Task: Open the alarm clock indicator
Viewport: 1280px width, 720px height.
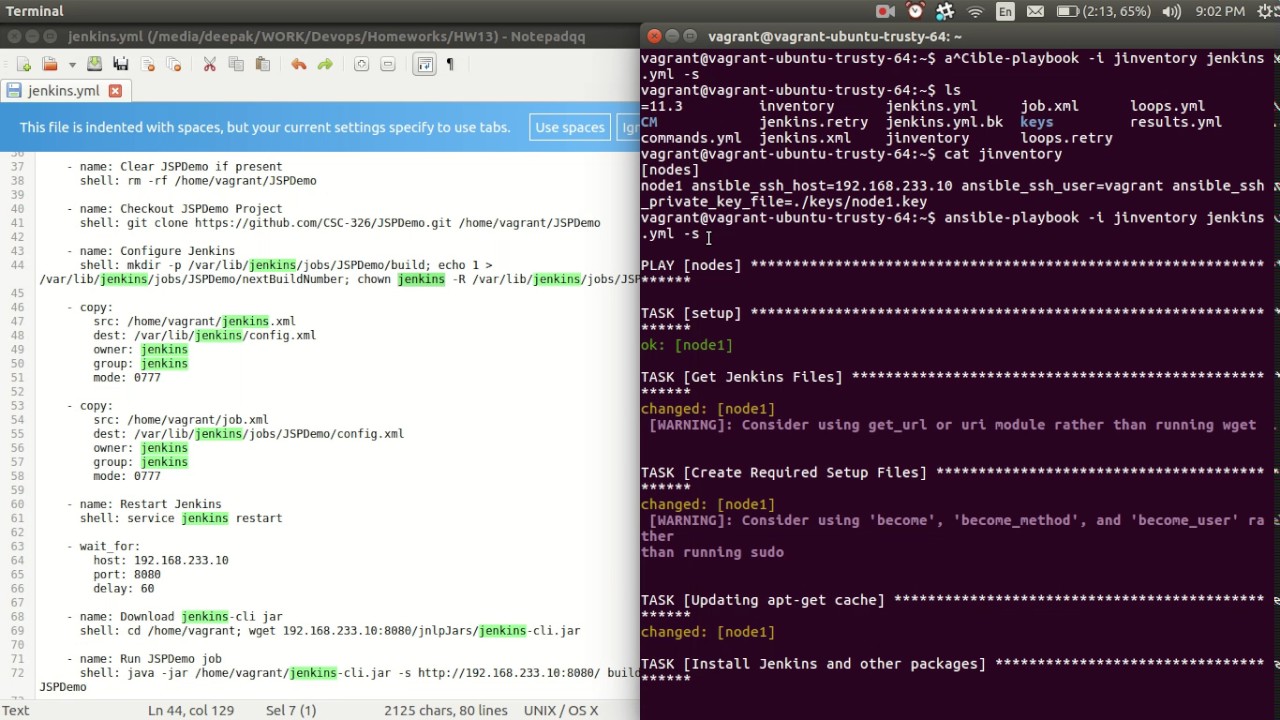Action: (915, 11)
